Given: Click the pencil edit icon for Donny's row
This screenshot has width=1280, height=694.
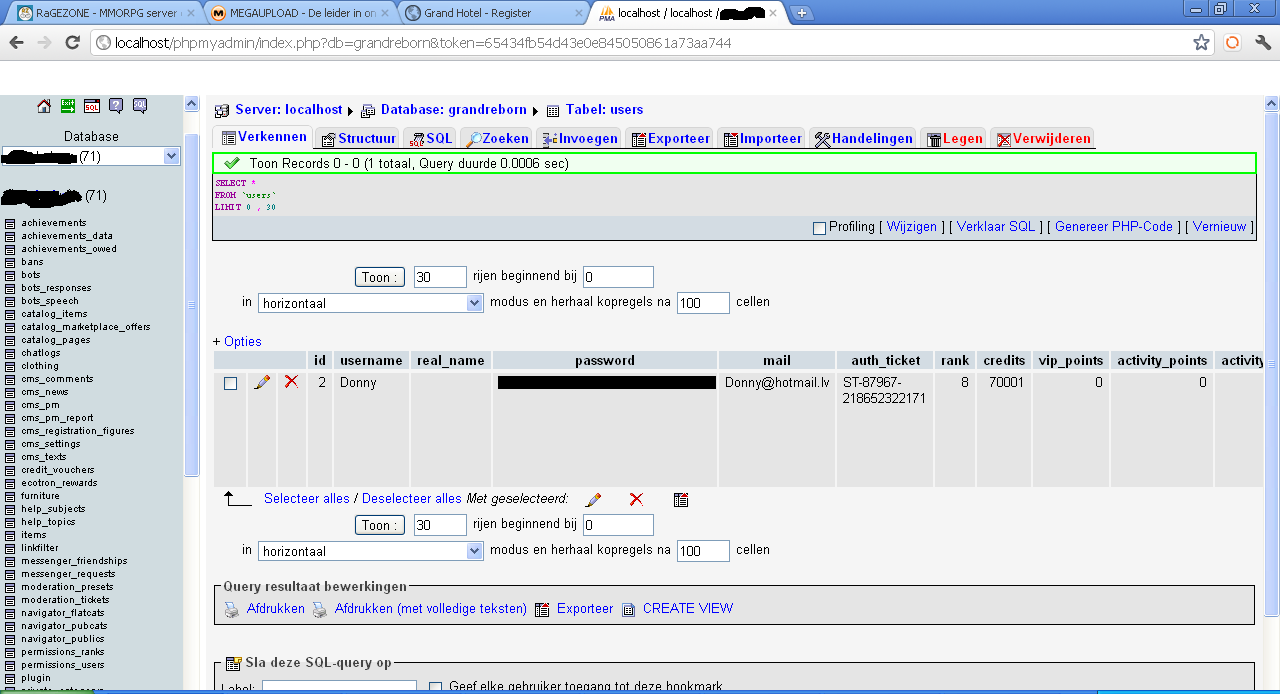Looking at the screenshot, I should [262, 382].
